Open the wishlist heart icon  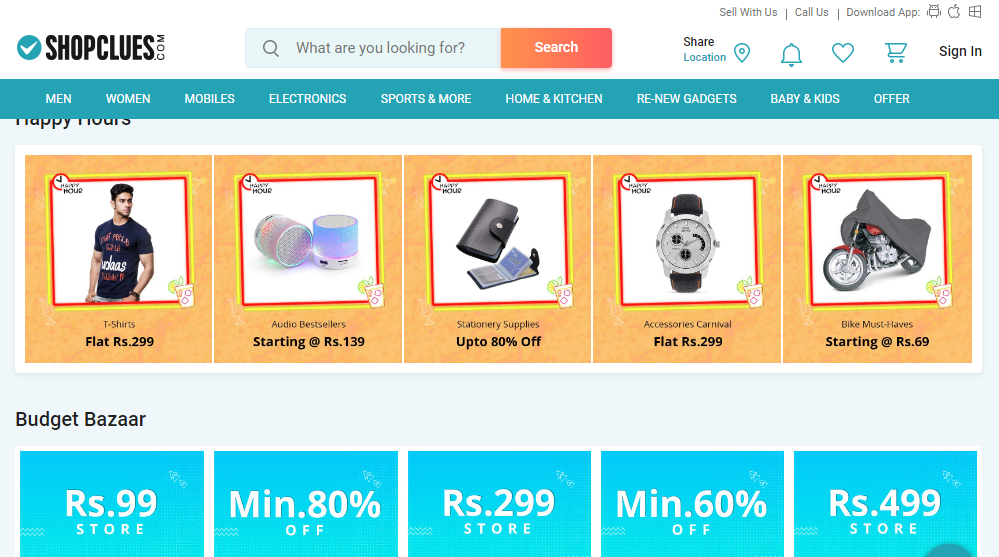point(843,53)
